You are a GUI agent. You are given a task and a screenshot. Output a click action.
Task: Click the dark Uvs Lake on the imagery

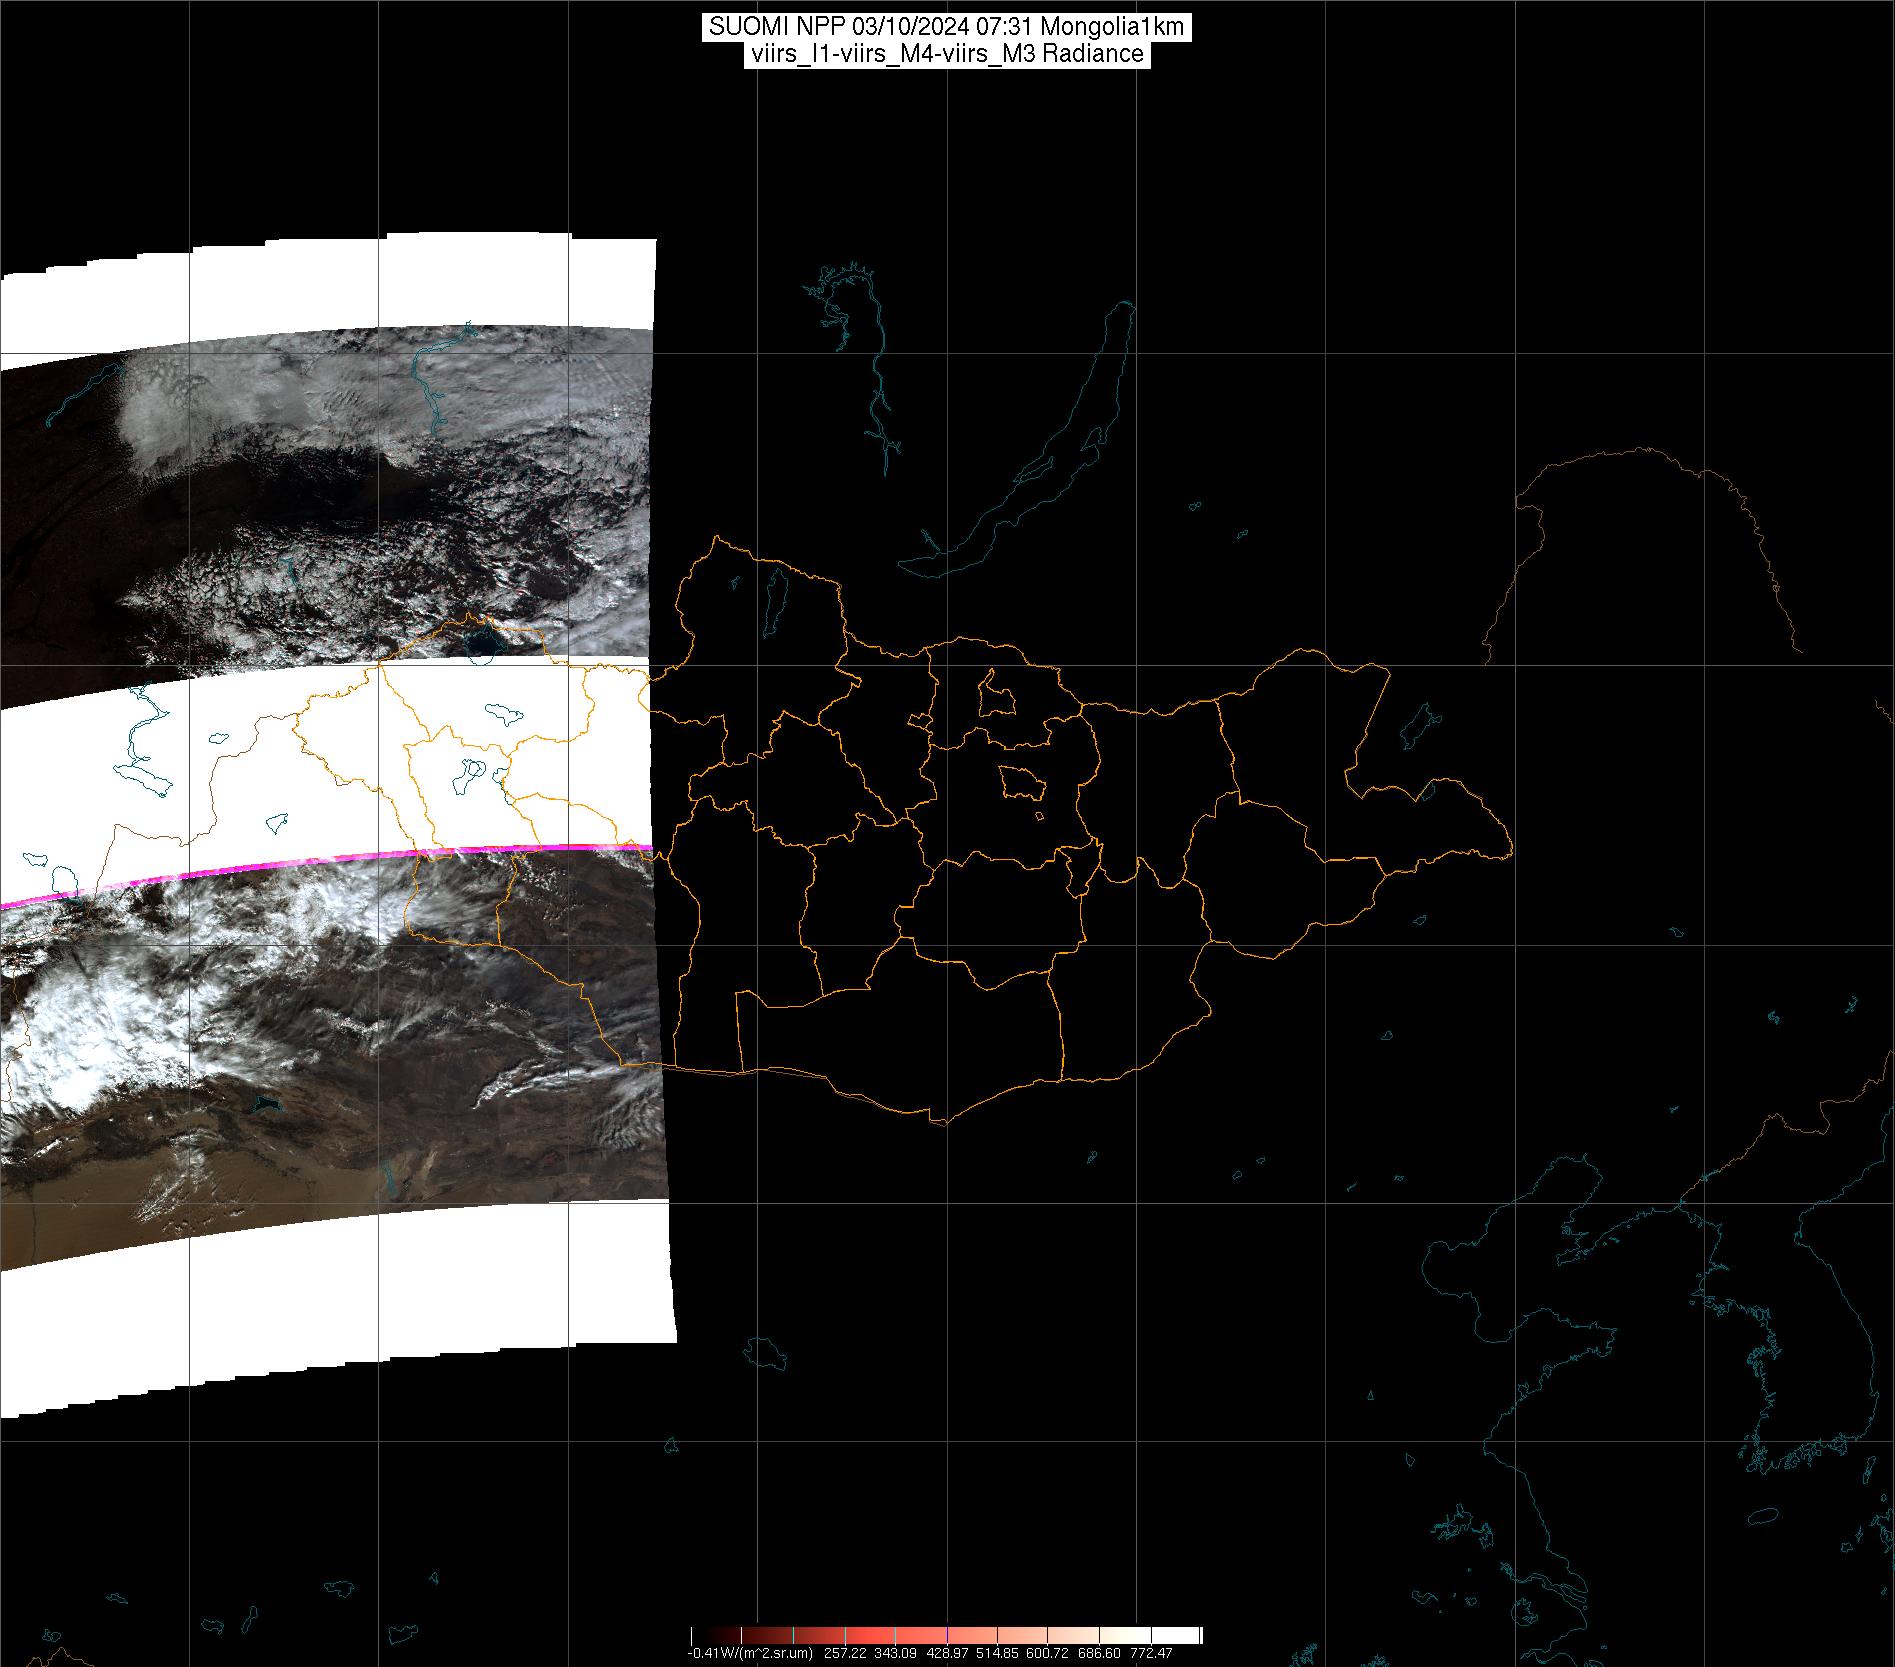[485, 640]
